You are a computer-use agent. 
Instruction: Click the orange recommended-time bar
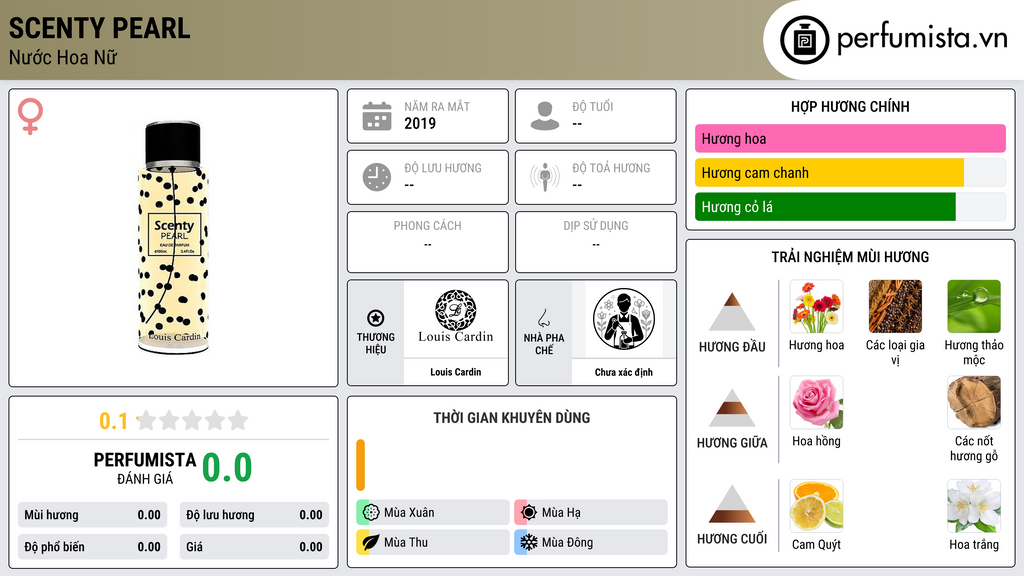(360, 465)
